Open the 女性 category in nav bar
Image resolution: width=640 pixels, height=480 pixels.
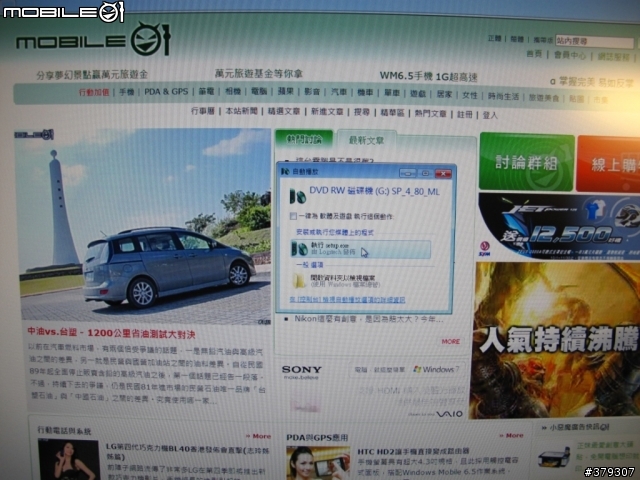point(470,95)
